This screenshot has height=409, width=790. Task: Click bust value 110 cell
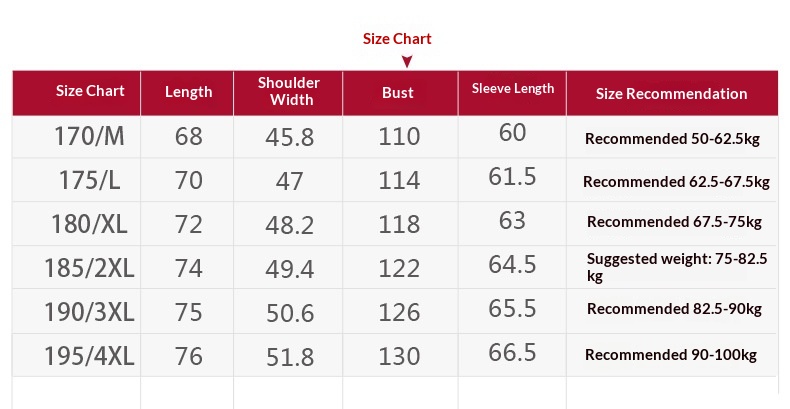(399, 136)
